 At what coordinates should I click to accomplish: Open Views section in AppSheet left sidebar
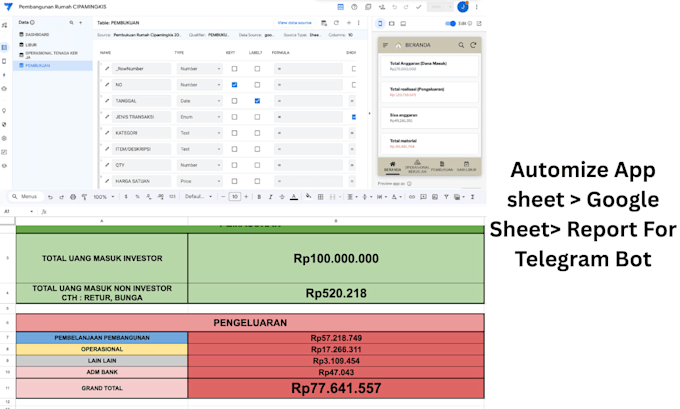coord(4,61)
